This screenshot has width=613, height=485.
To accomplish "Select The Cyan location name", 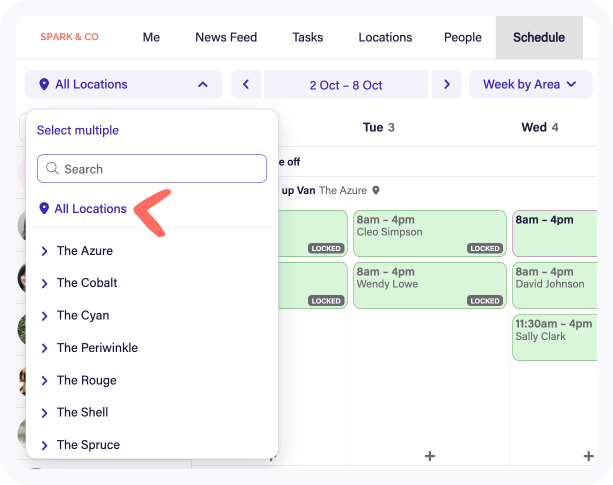I will [x=83, y=315].
